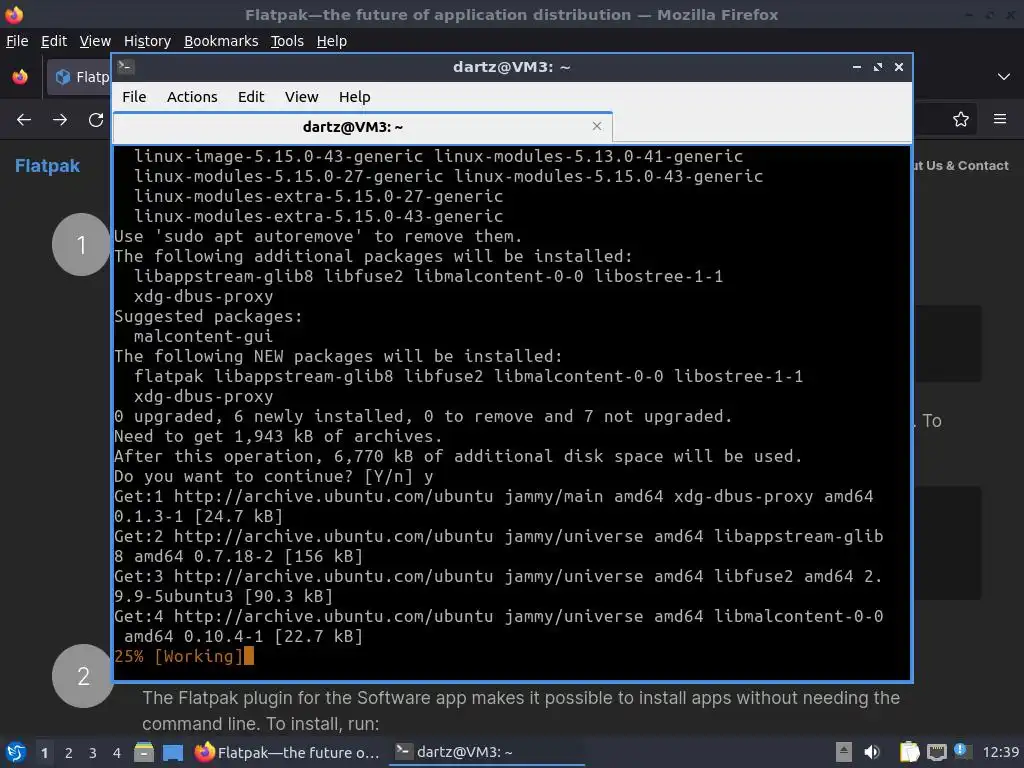
Task: Open the terminal View menu
Action: click(301, 97)
